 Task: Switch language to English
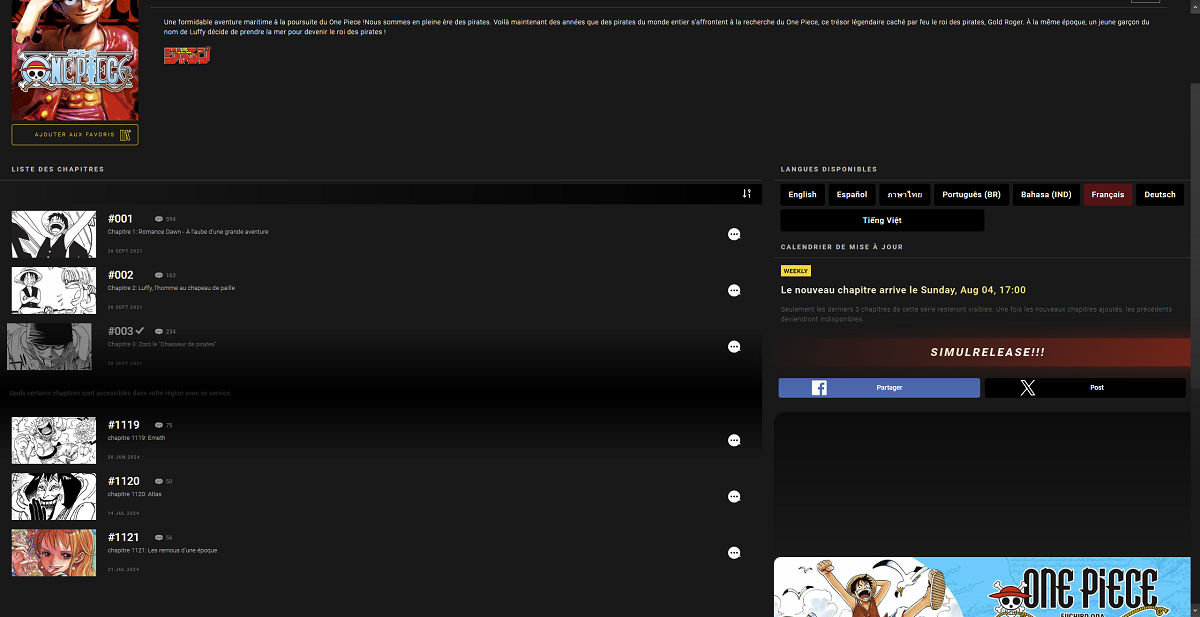pos(802,195)
